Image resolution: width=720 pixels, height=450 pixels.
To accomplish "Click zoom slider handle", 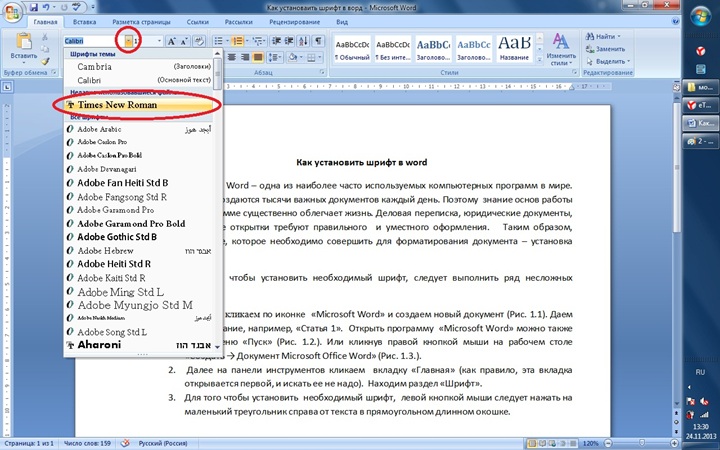I will point(641,444).
